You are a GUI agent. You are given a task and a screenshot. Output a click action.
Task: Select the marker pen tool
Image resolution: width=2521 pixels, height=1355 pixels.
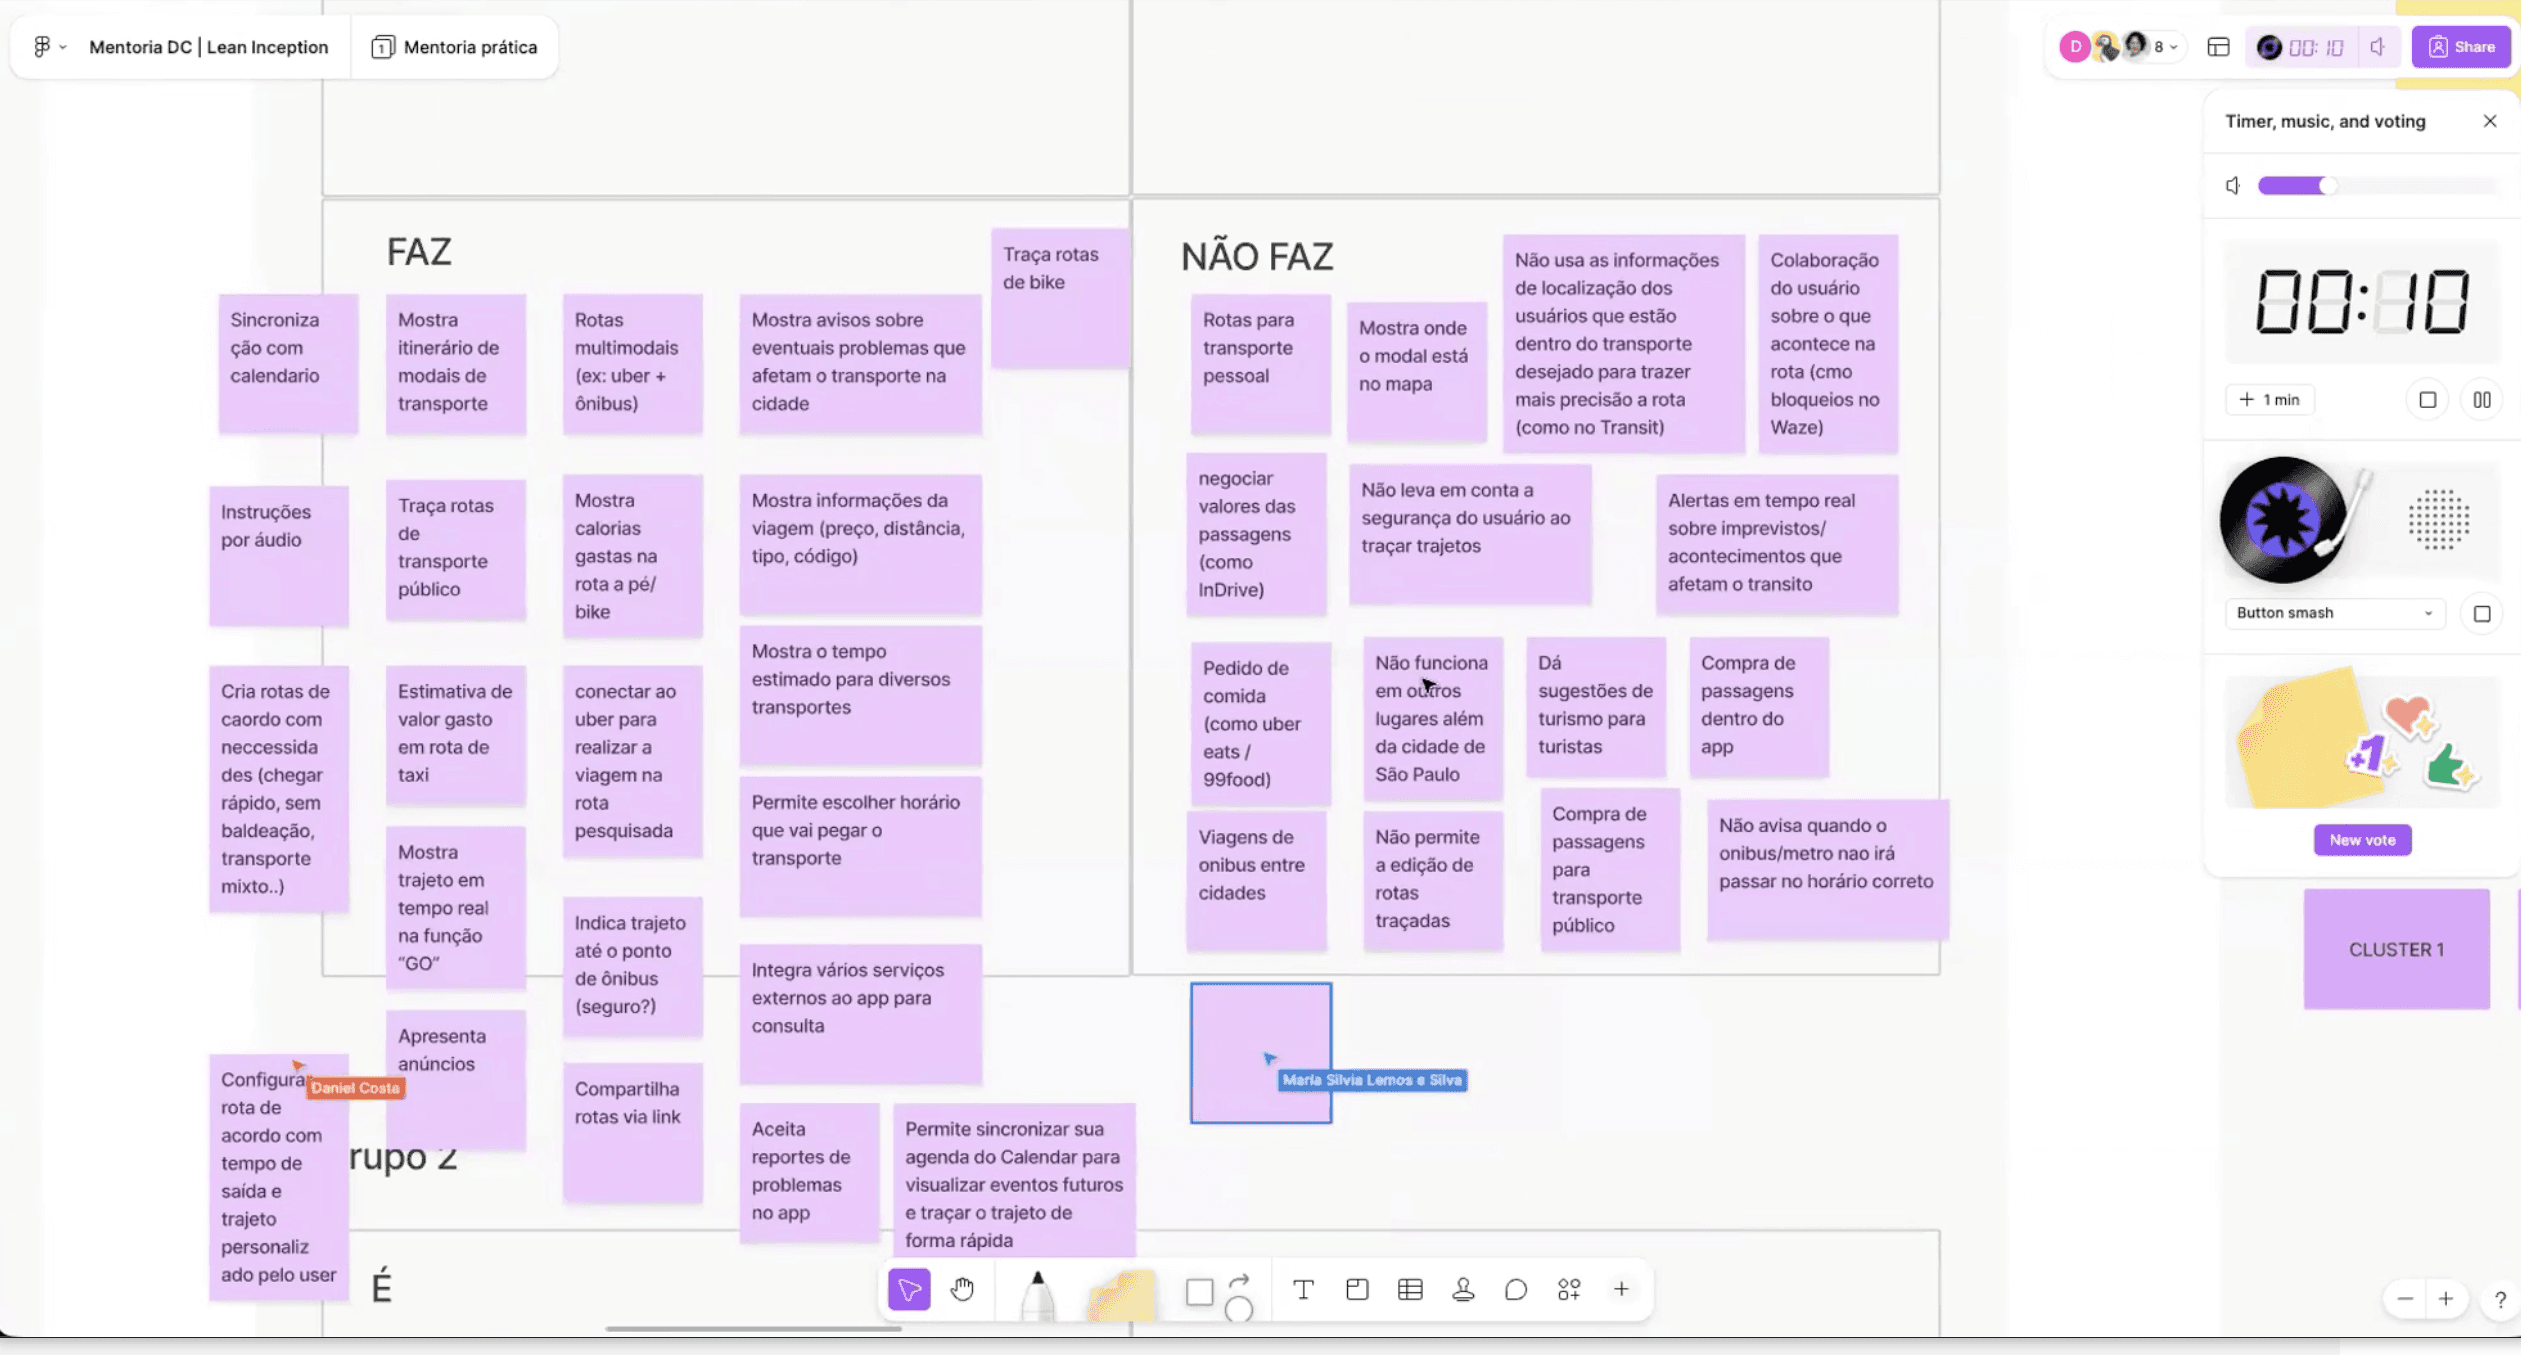pyautogui.click(x=1037, y=1293)
